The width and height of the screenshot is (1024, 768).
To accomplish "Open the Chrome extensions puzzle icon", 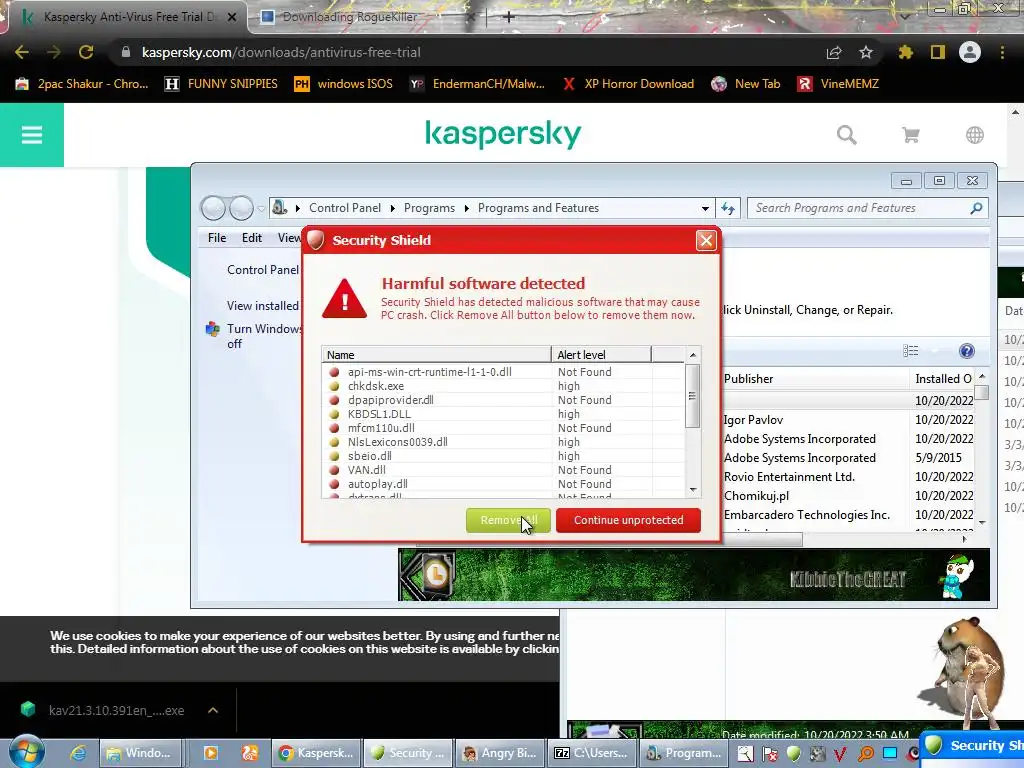I will pyautogui.click(x=905, y=52).
